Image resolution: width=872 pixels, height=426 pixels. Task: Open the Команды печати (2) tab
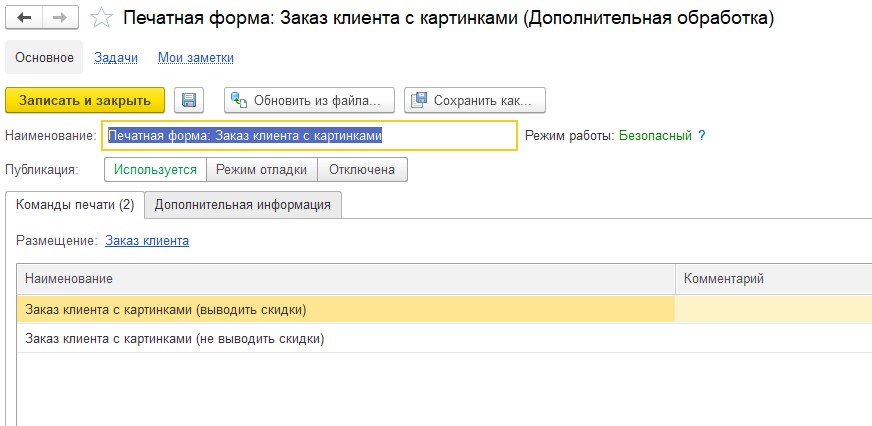click(75, 205)
